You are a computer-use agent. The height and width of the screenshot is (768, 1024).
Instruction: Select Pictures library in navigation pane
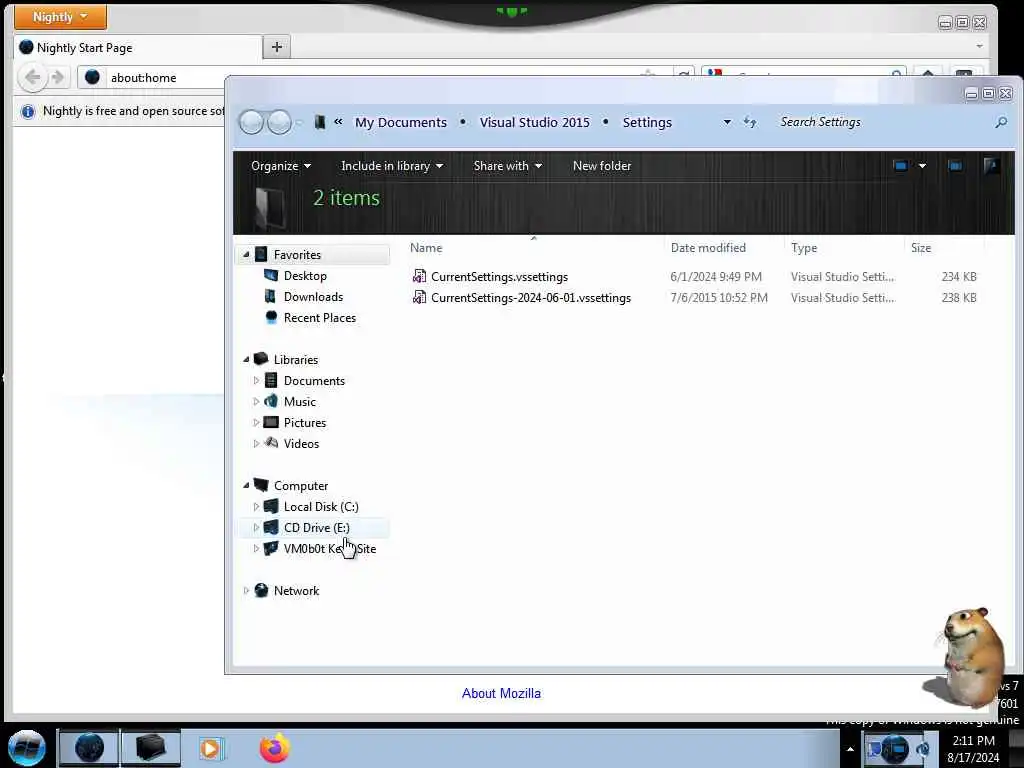[305, 423]
